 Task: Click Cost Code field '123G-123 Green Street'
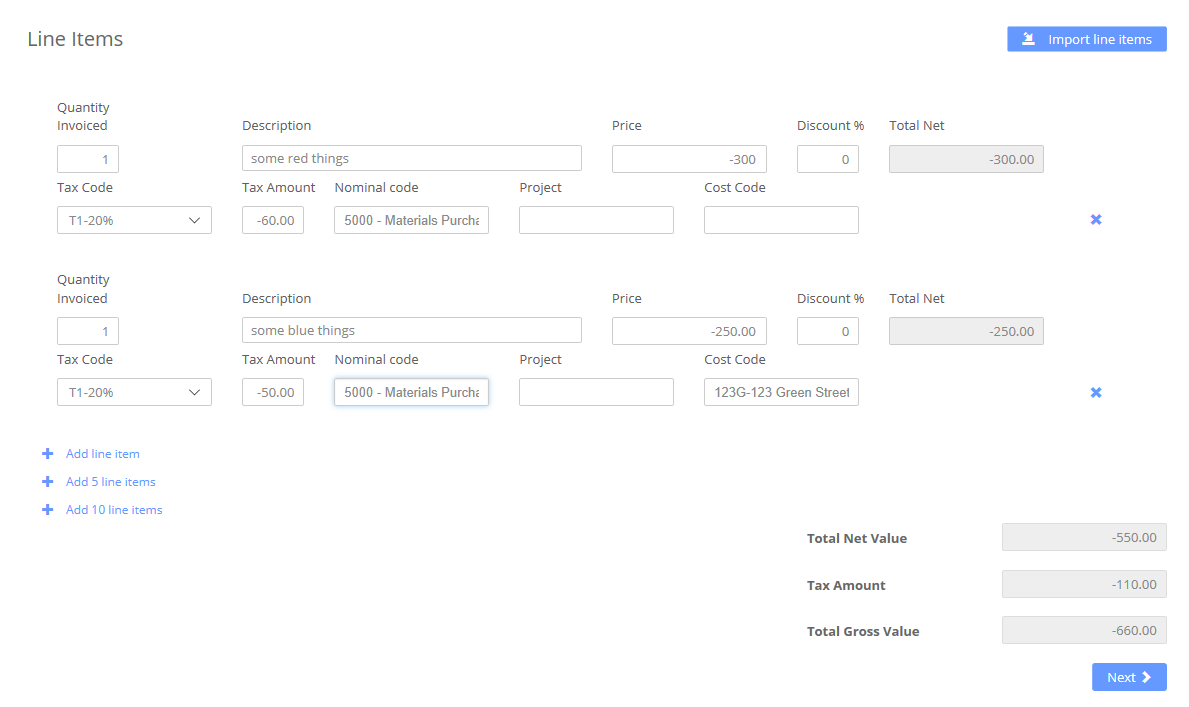click(781, 392)
